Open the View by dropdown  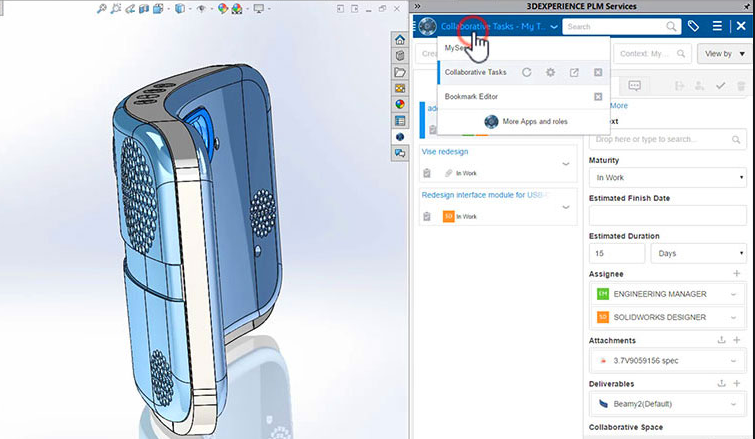[725, 53]
